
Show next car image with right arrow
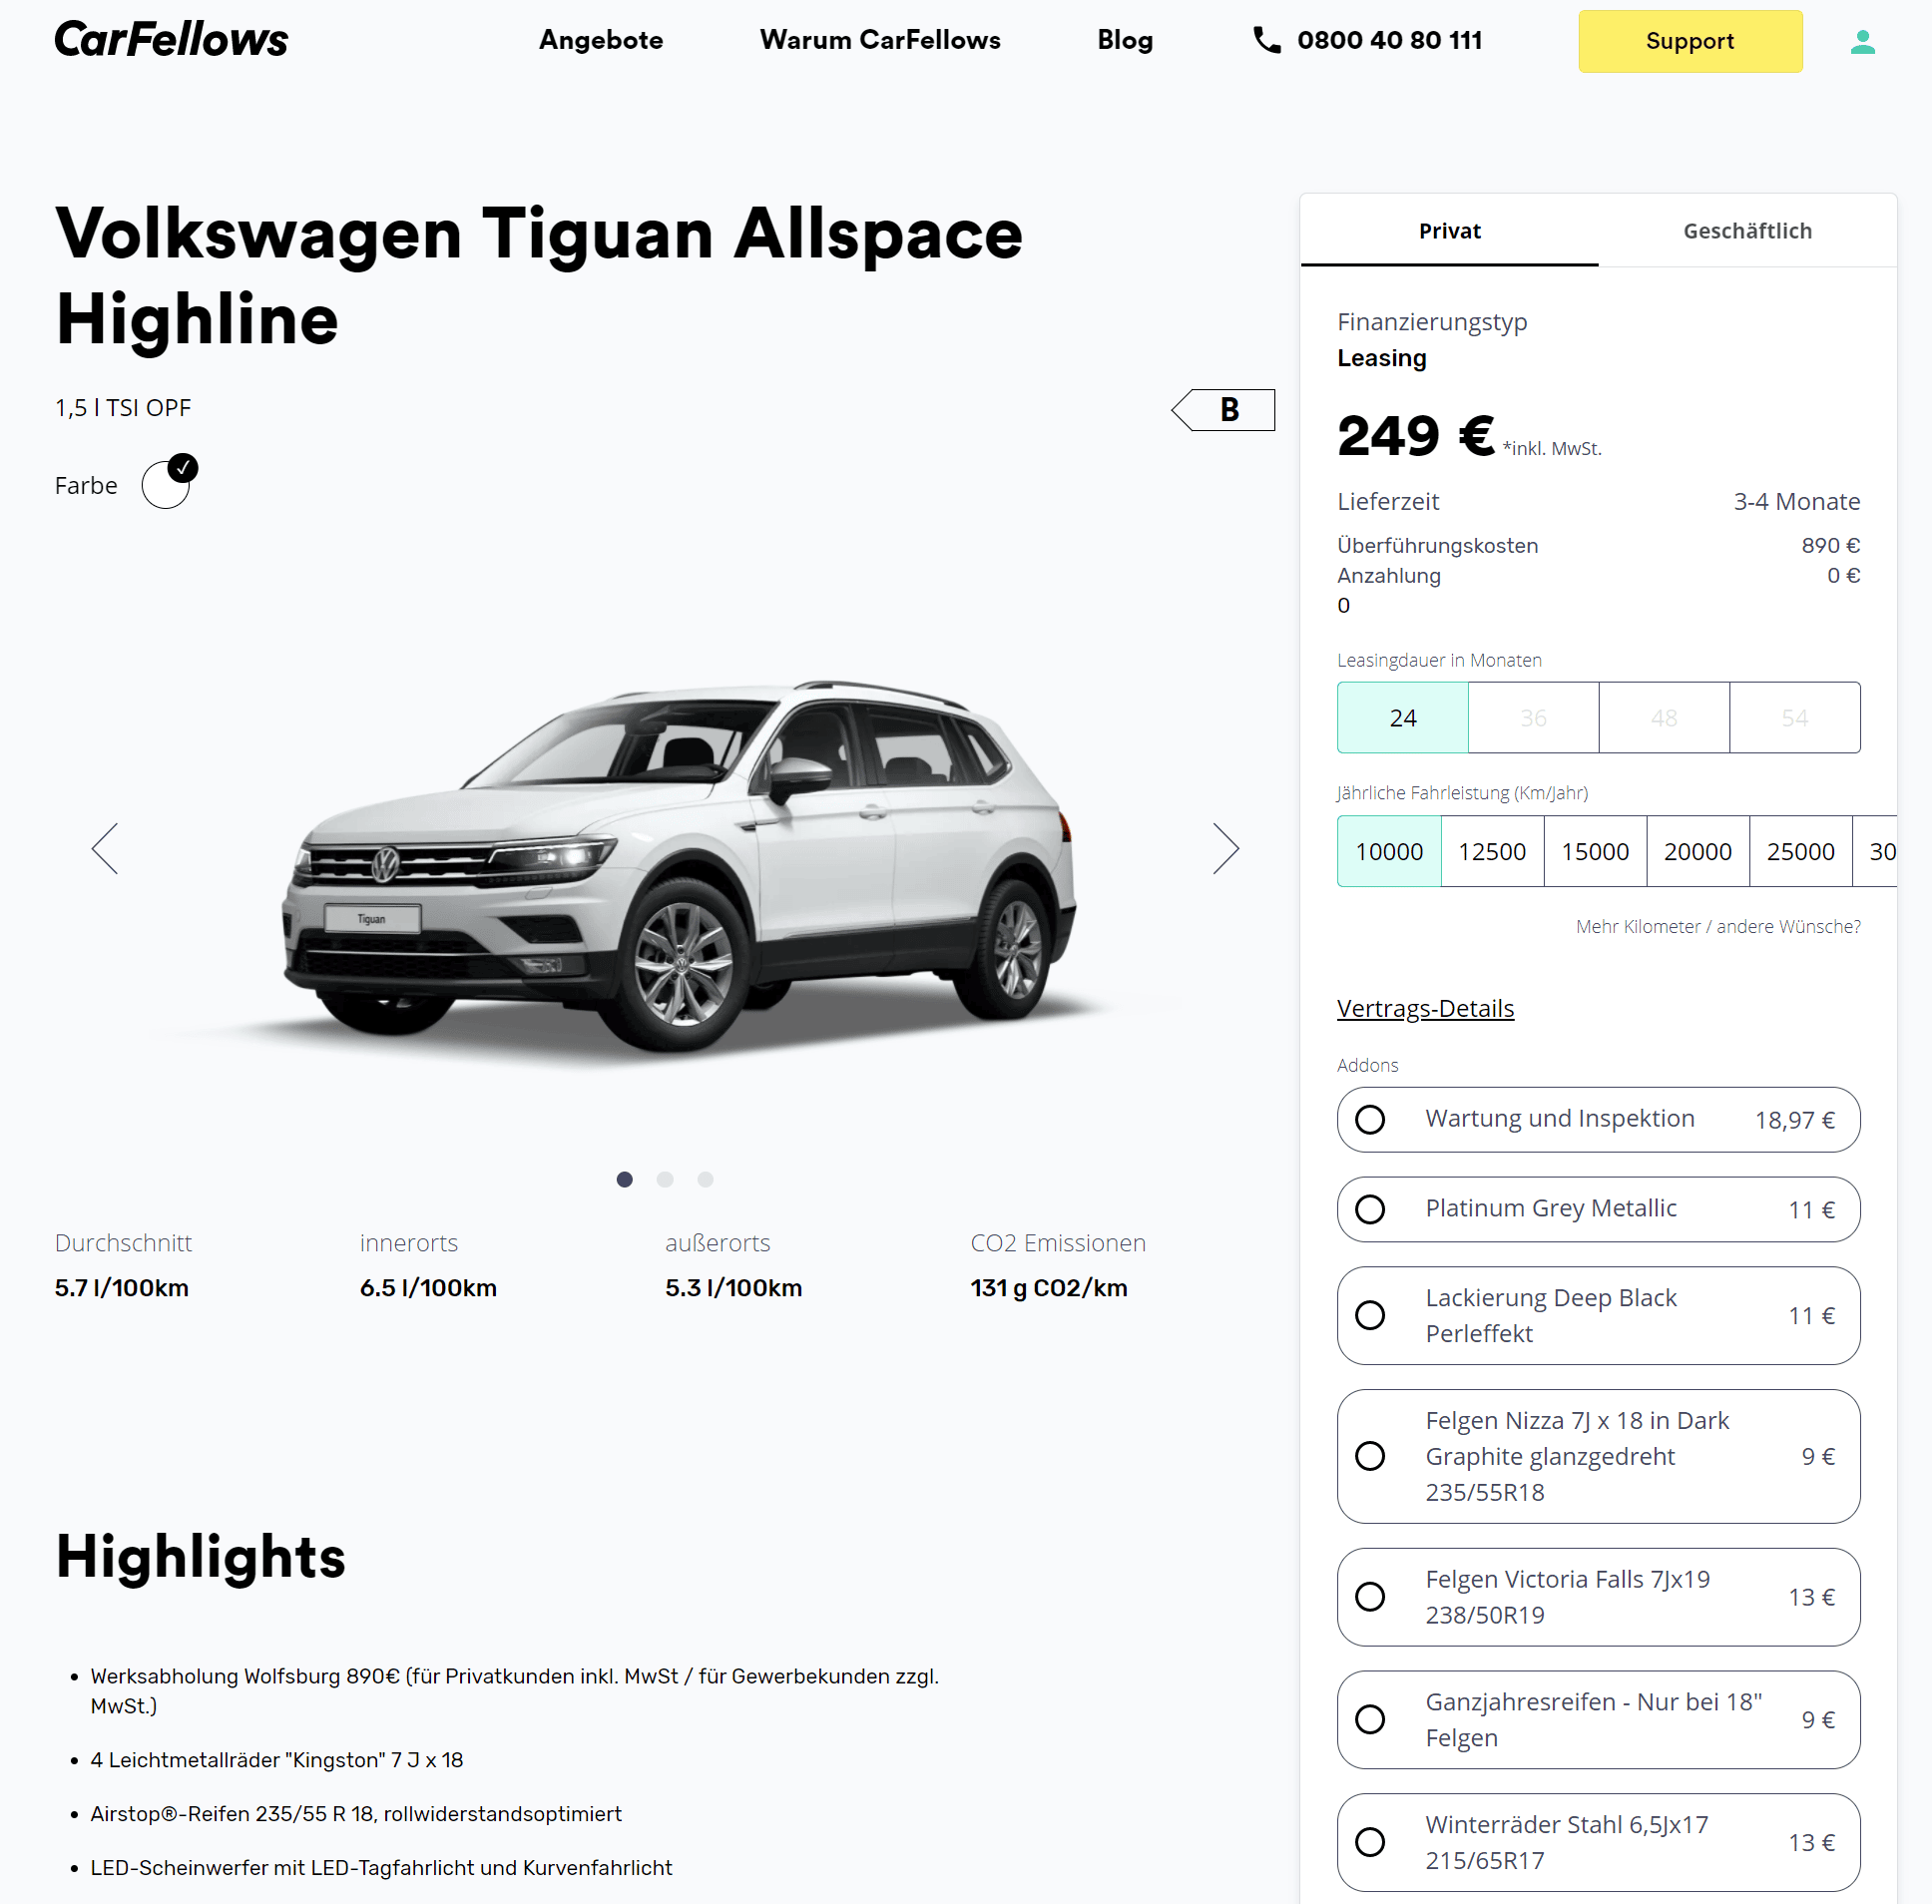1225,849
